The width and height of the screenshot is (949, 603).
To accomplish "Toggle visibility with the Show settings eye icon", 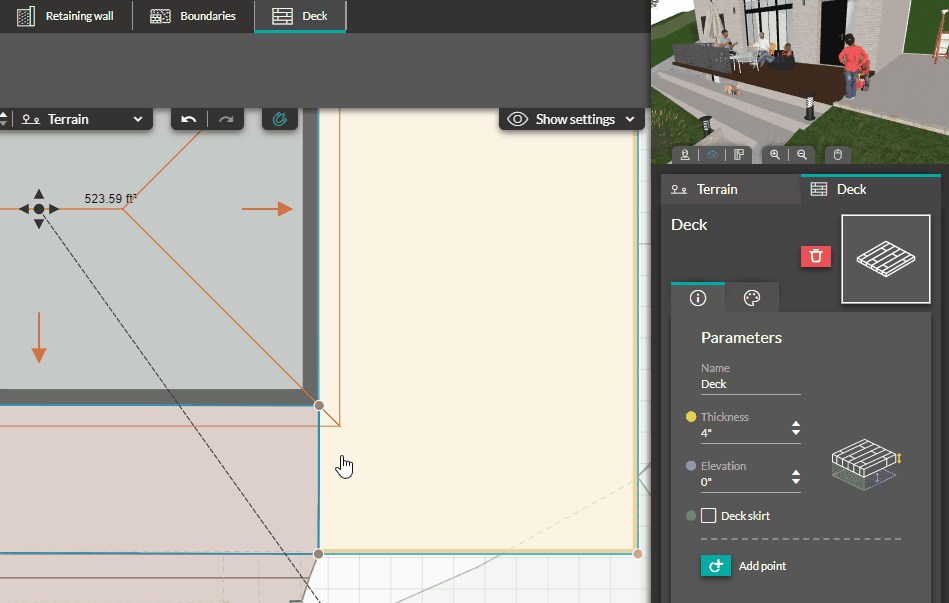I will click(517, 118).
